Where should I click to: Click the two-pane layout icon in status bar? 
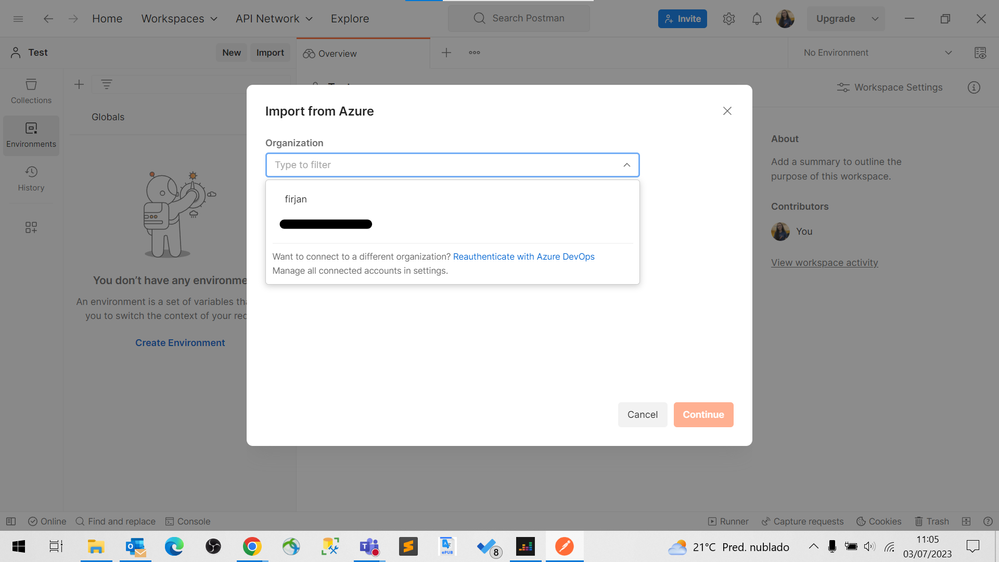[967, 521]
